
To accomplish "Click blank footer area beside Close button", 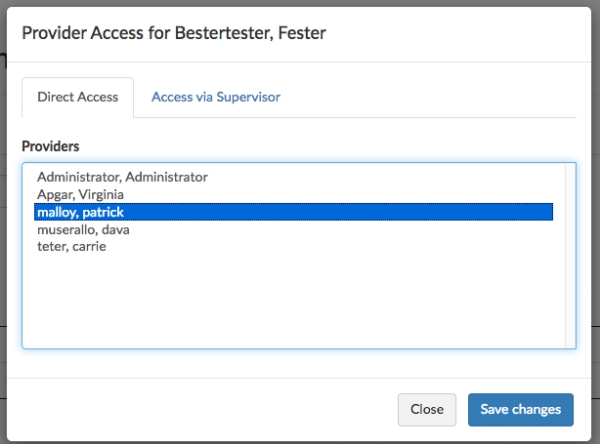I will click(x=203, y=410).
